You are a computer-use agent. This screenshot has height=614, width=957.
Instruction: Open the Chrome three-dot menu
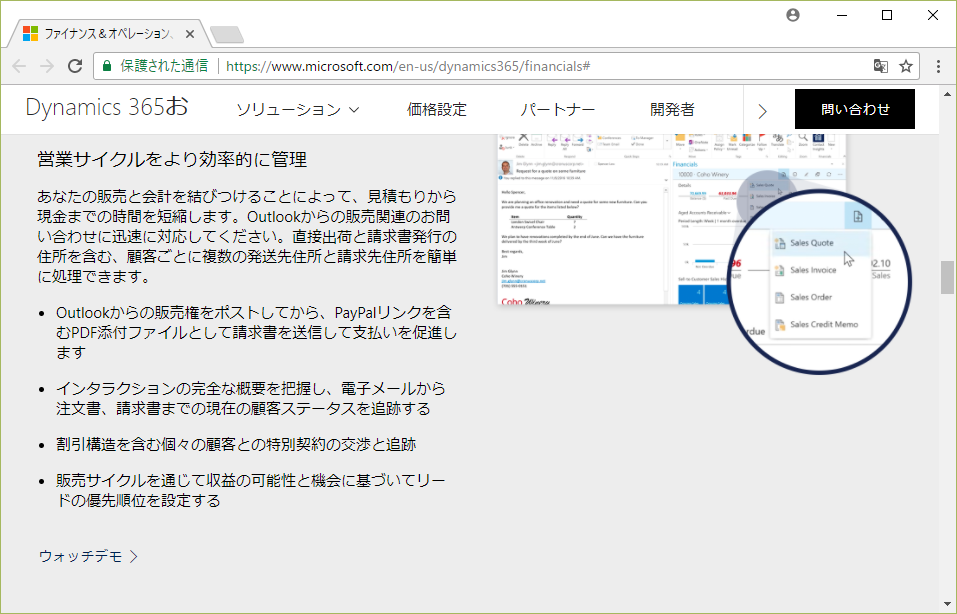[x=938, y=66]
